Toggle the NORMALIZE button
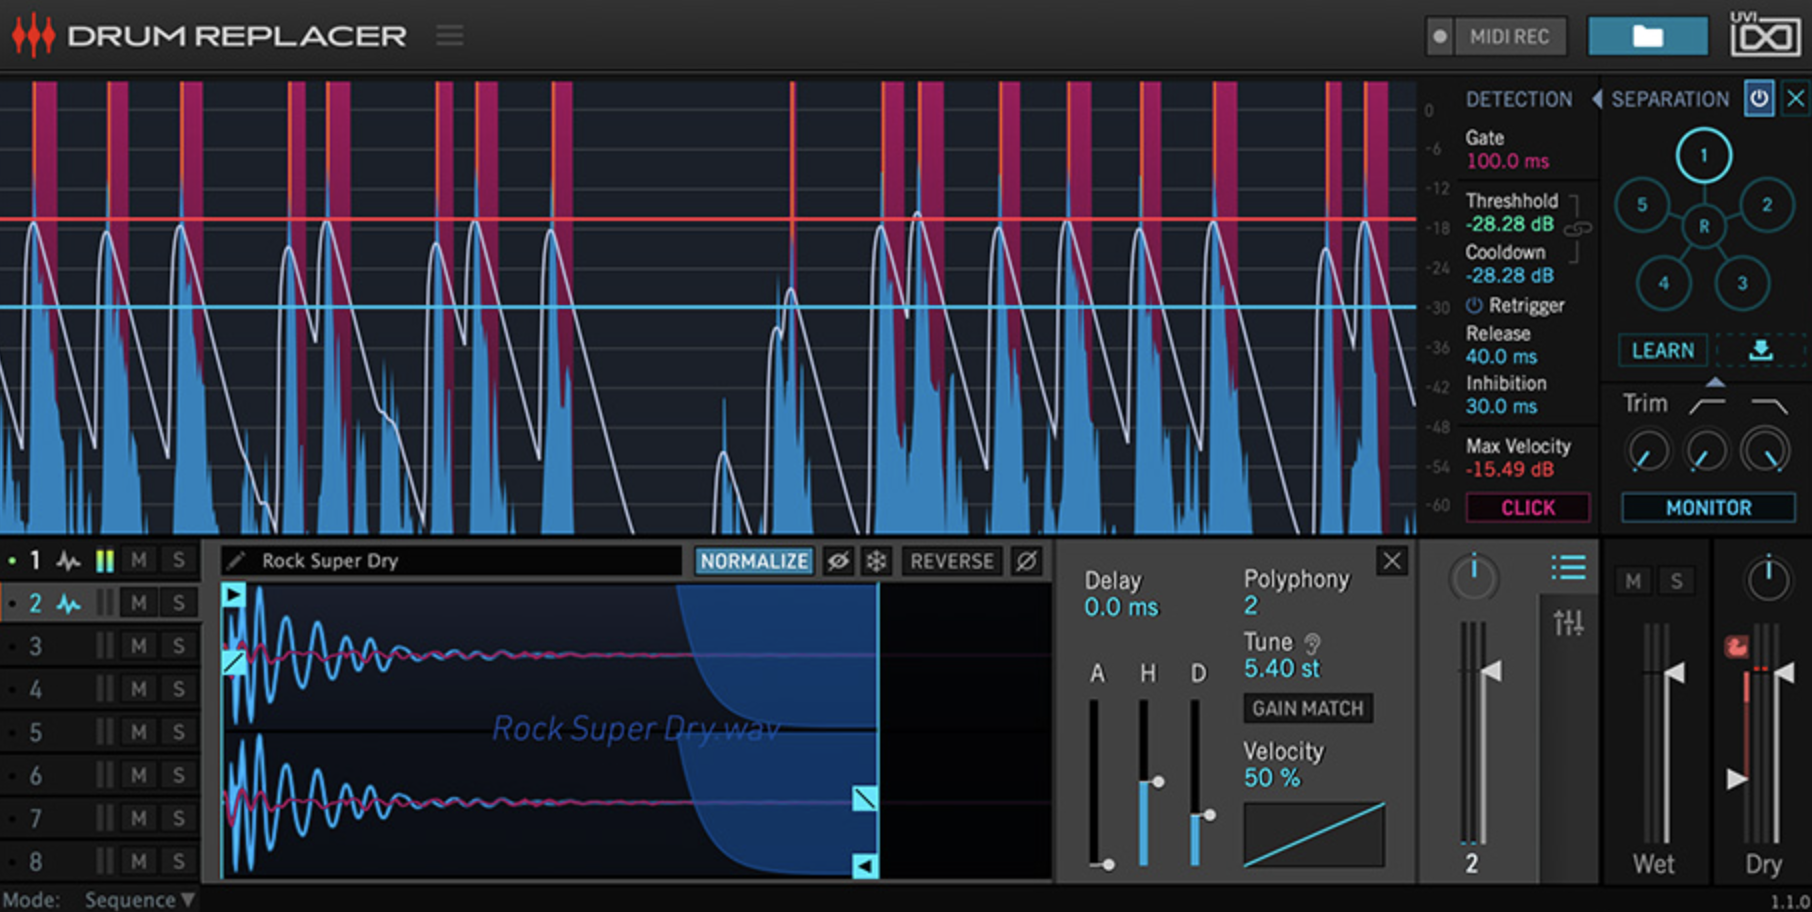The height and width of the screenshot is (912, 1812). point(754,561)
